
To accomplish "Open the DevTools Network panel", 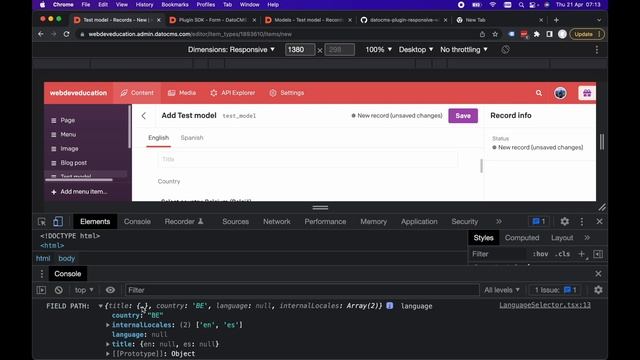I will (x=277, y=222).
